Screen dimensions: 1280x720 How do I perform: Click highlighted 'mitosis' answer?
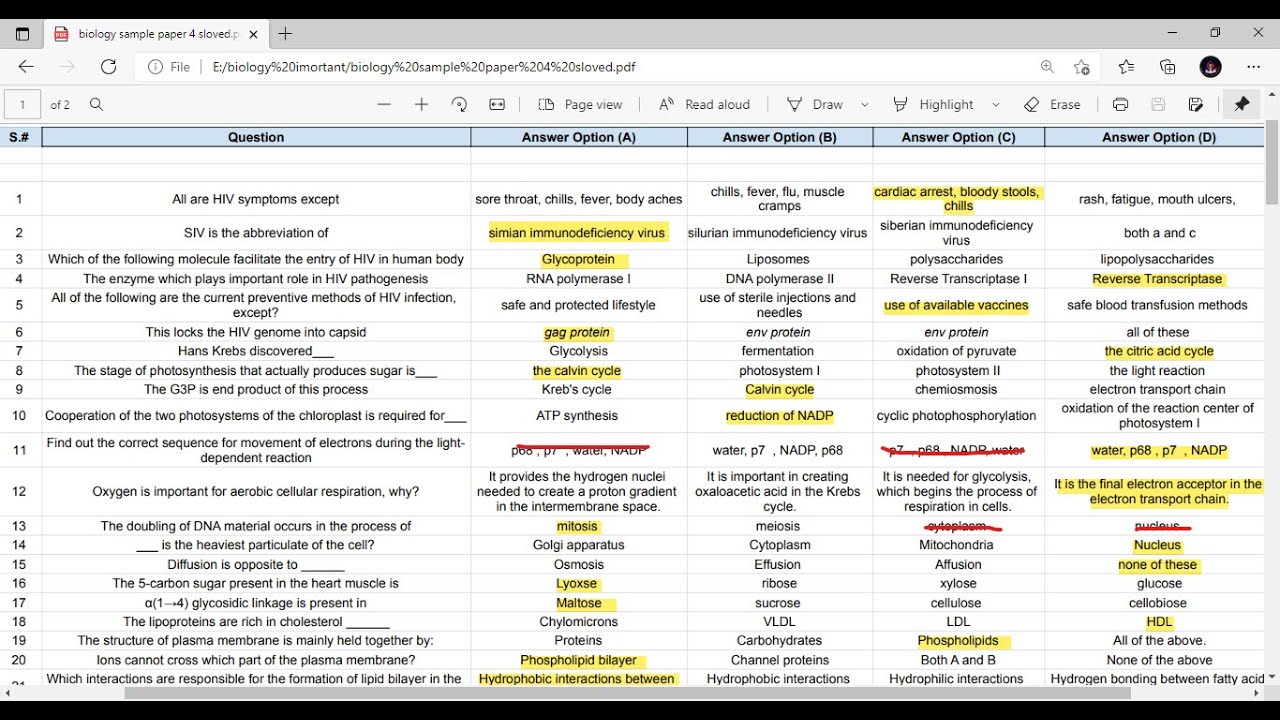(577, 526)
